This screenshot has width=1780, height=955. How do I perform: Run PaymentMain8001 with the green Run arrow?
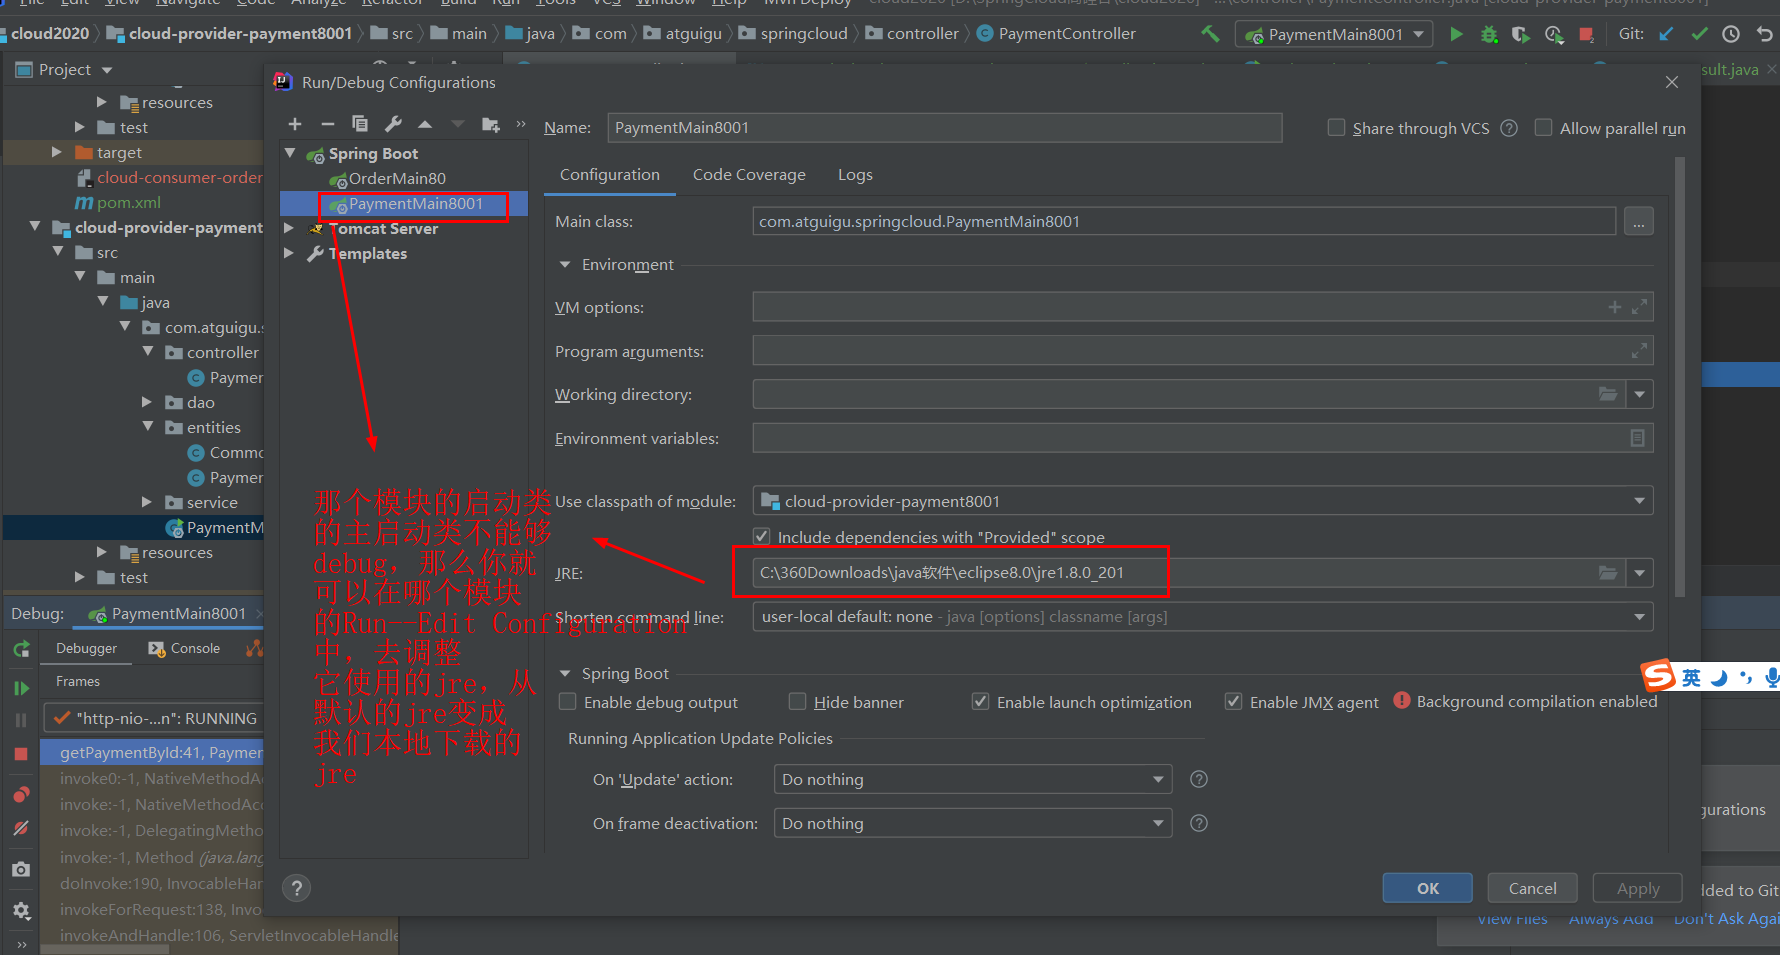pos(1456,33)
